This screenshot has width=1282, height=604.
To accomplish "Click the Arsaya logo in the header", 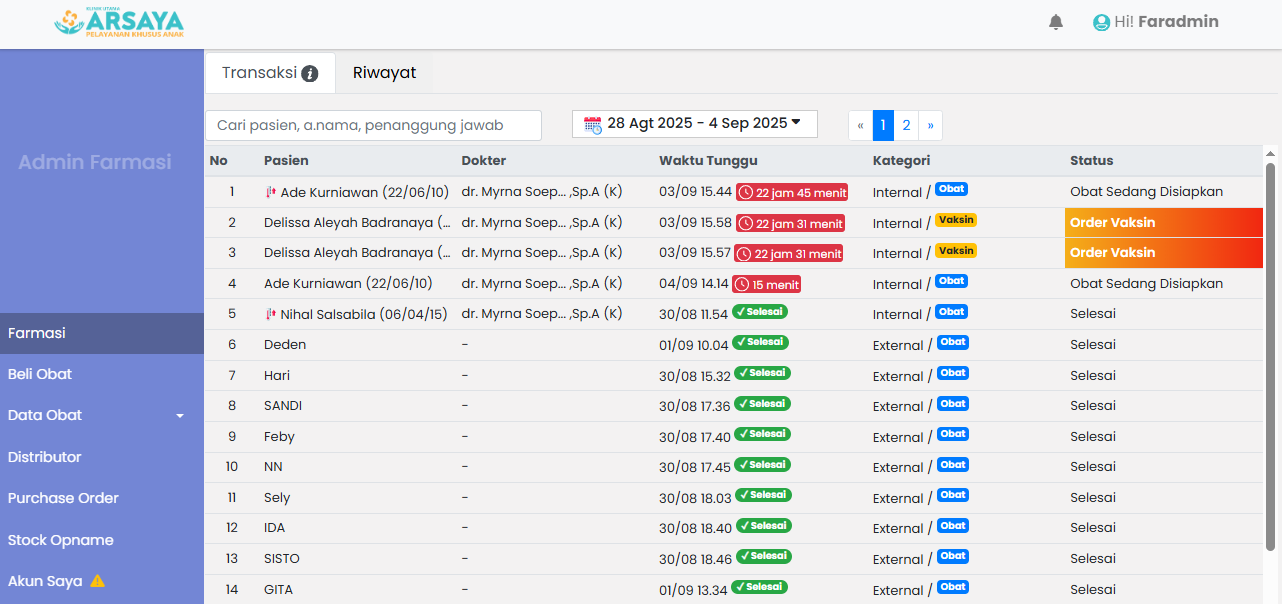I will (x=119, y=23).
